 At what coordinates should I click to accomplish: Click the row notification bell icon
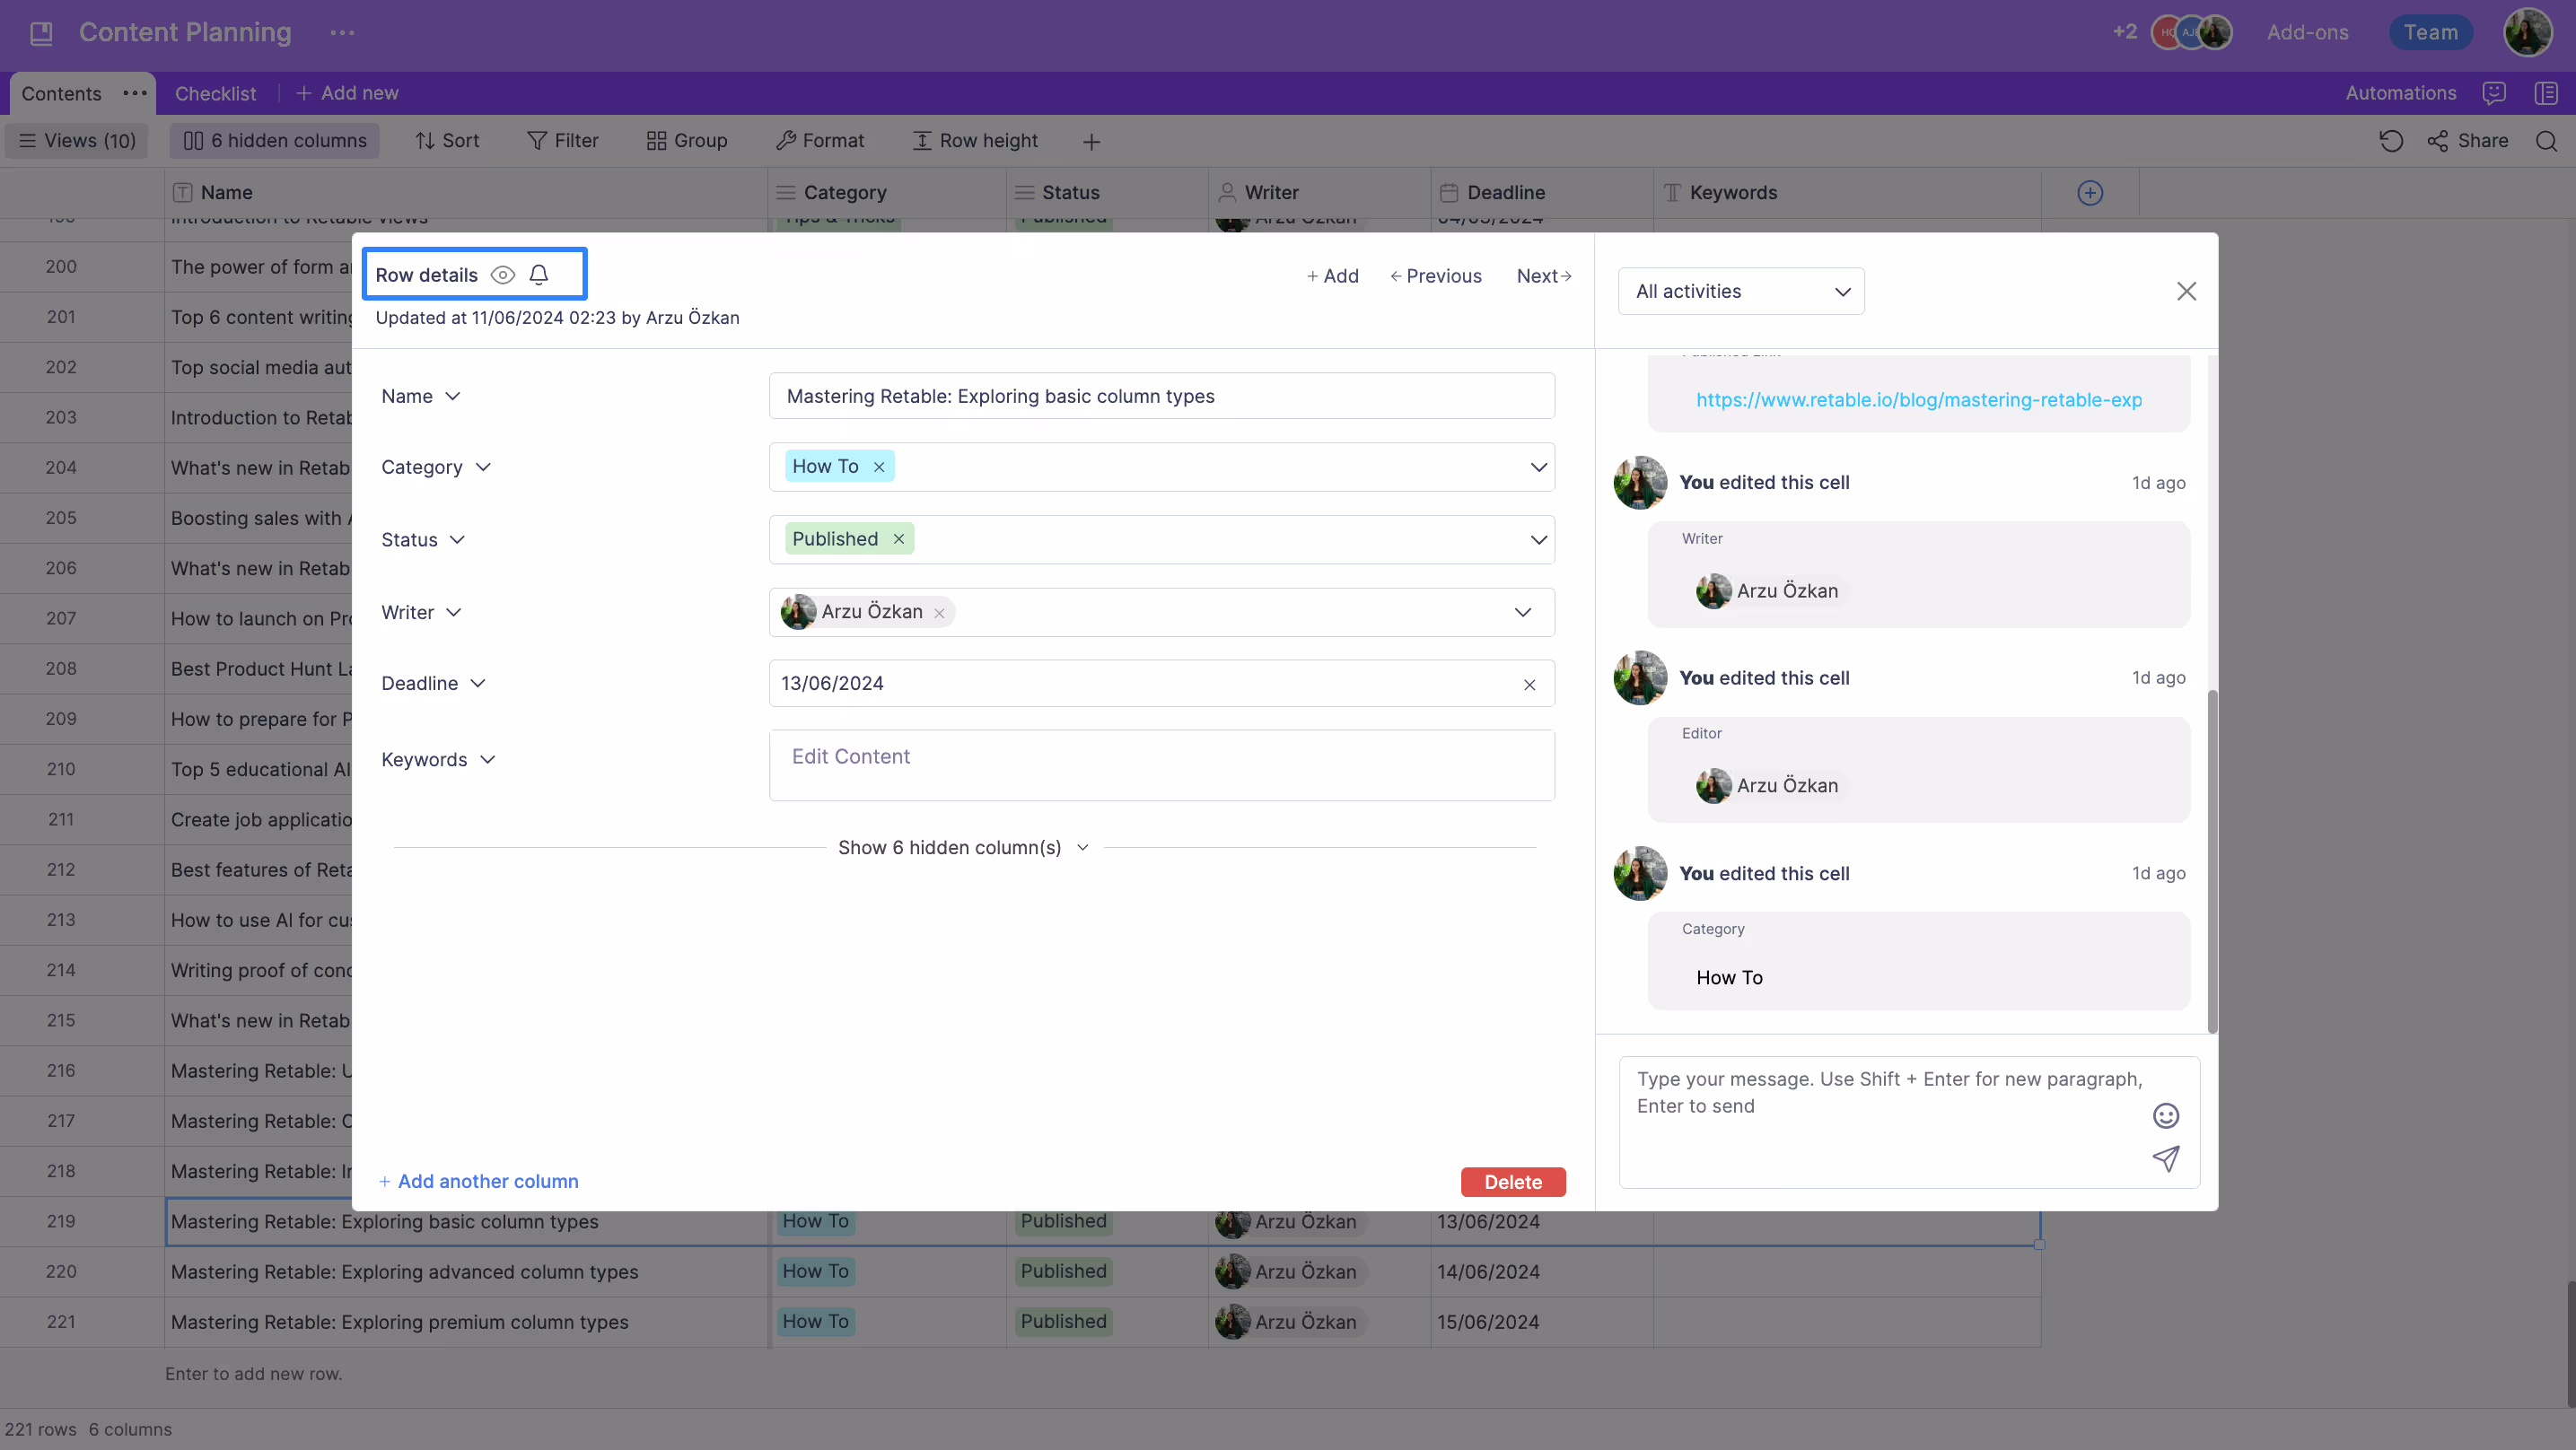[539, 275]
